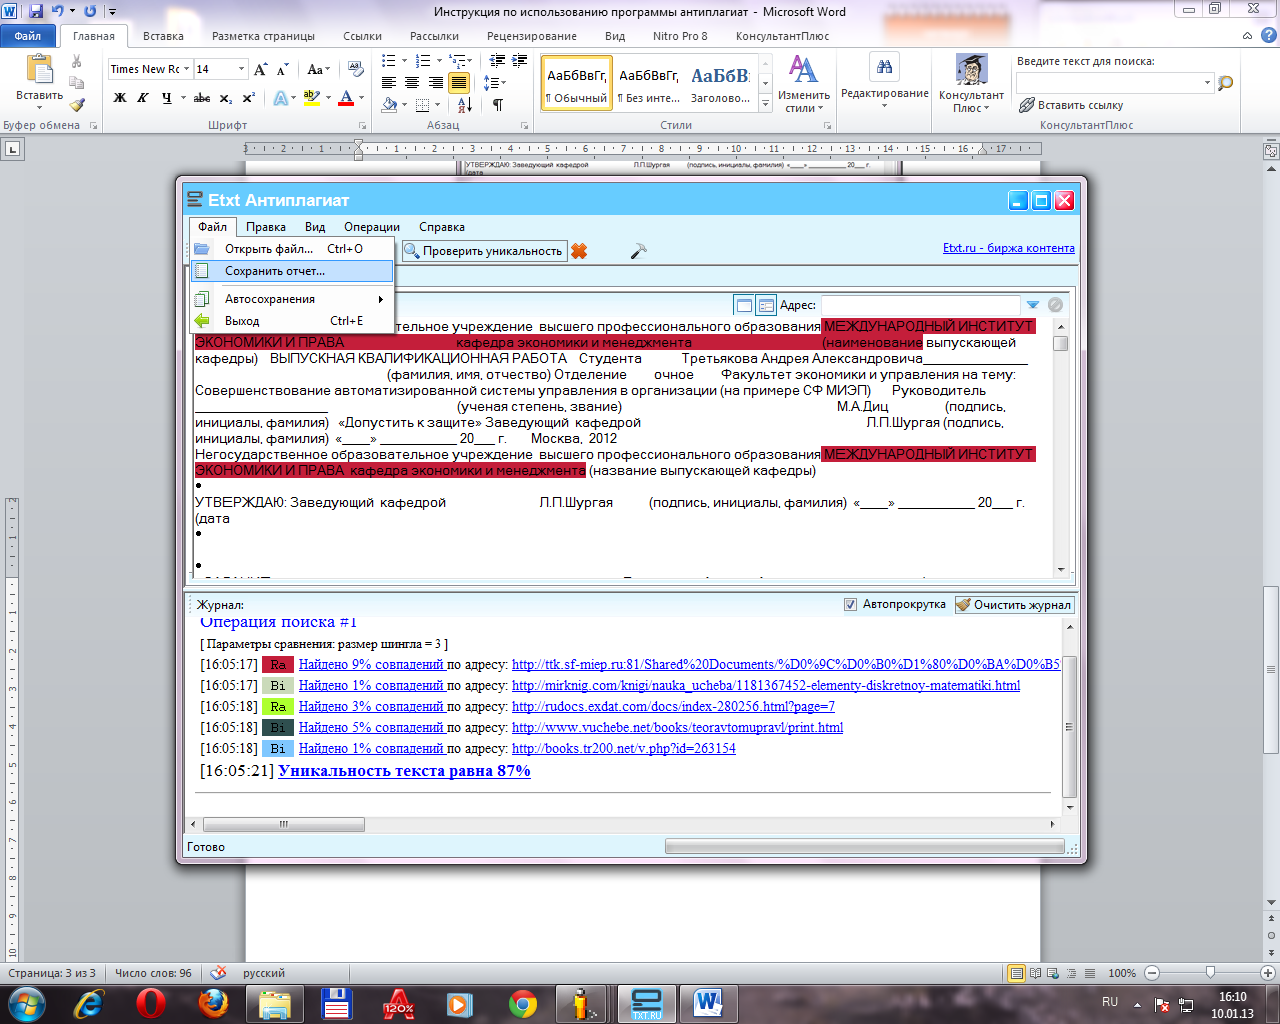Click the Очистить журнал button

[x=1014, y=604]
